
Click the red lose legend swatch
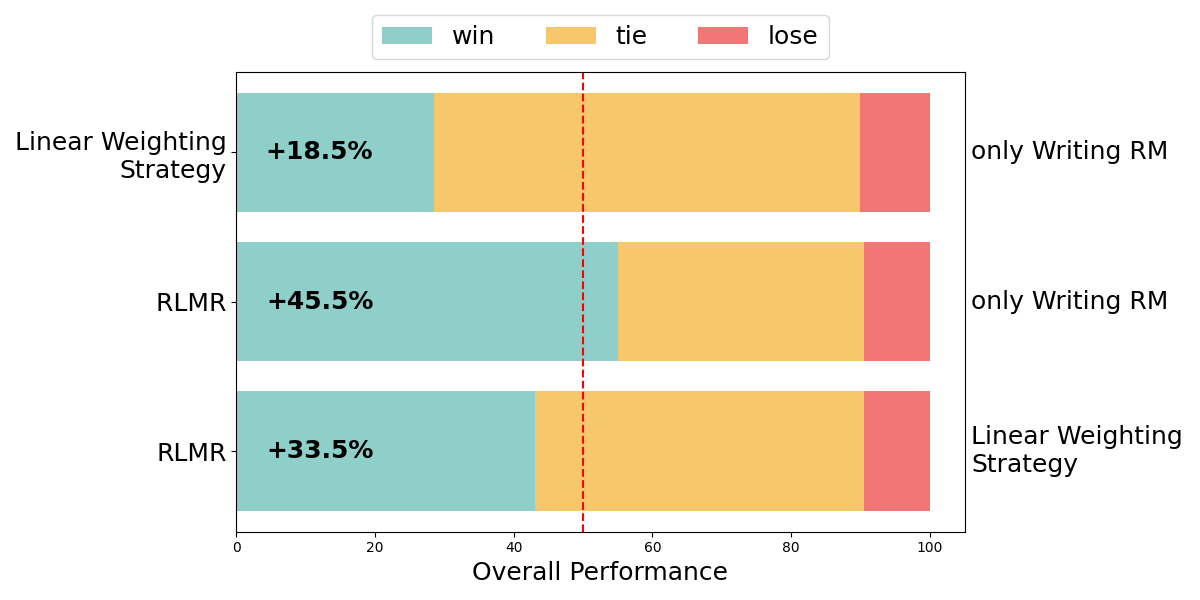tap(722, 36)
